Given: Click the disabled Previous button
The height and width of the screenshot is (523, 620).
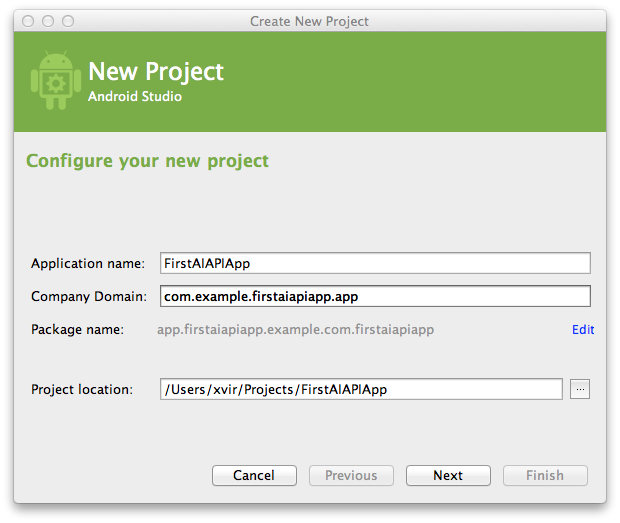Looking at the screenshot, I should pyautogui.click(x=351, y=475).
